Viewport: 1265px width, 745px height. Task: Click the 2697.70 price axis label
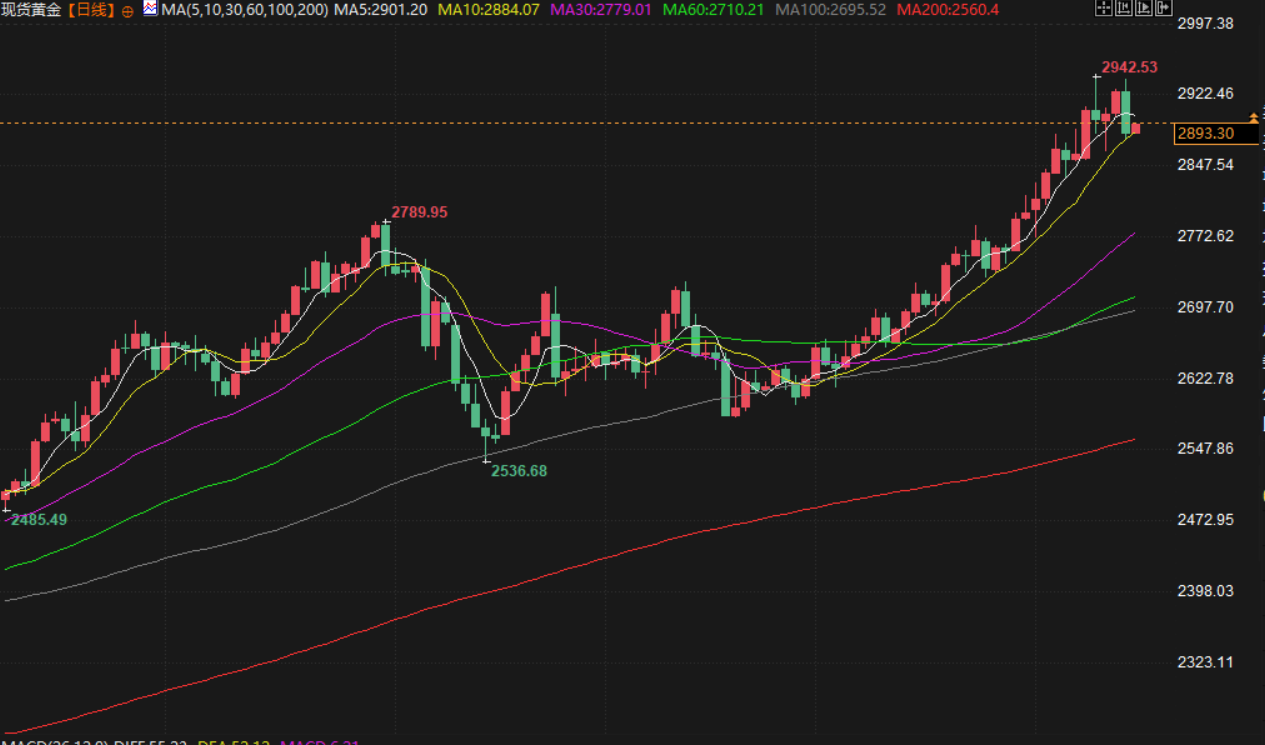point(1205,306)
